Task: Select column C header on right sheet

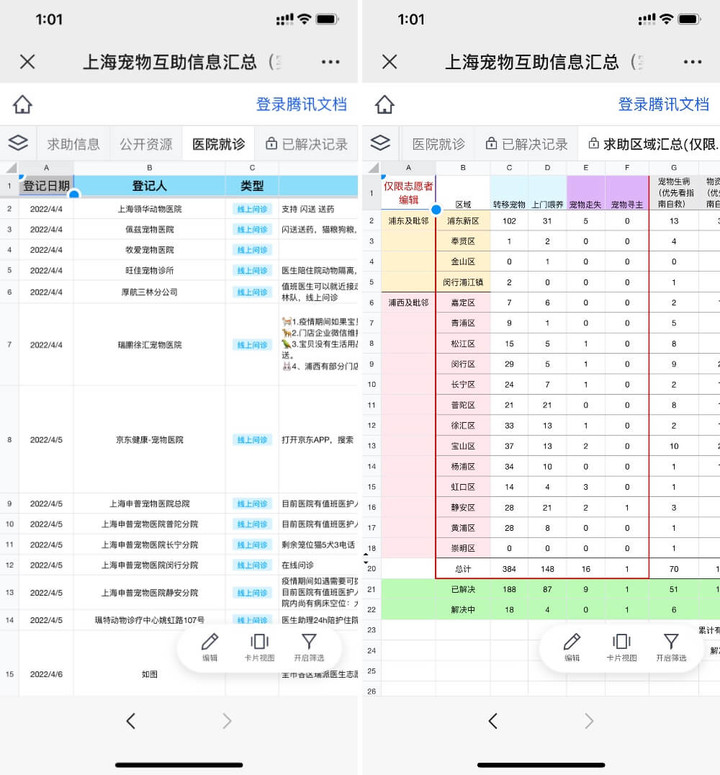Action: click(x=509, y=168)
